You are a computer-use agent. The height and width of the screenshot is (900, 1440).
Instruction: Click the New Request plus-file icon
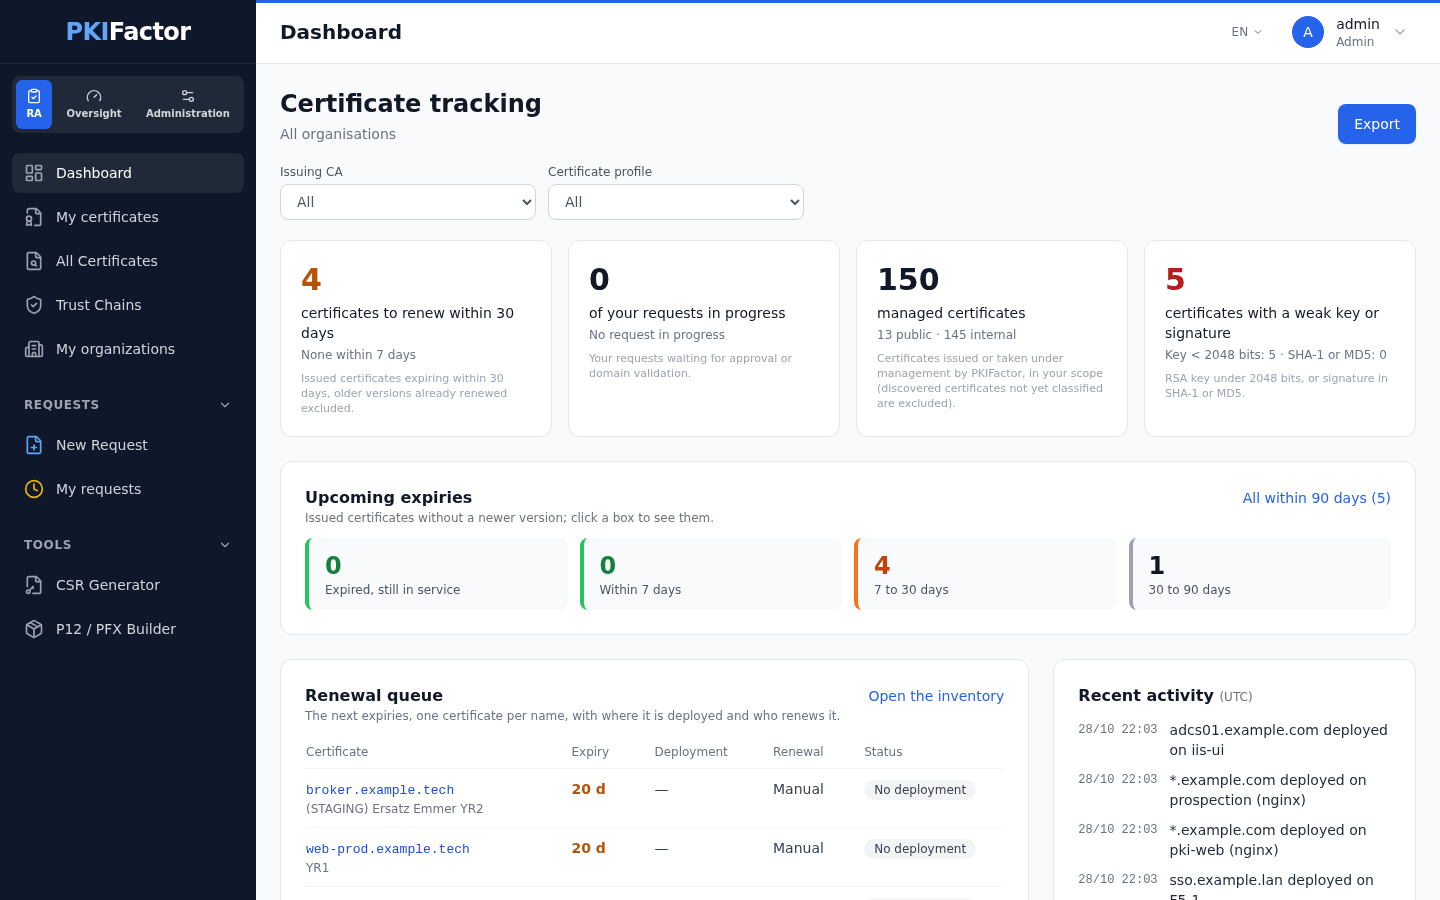[x=34, y=445]
